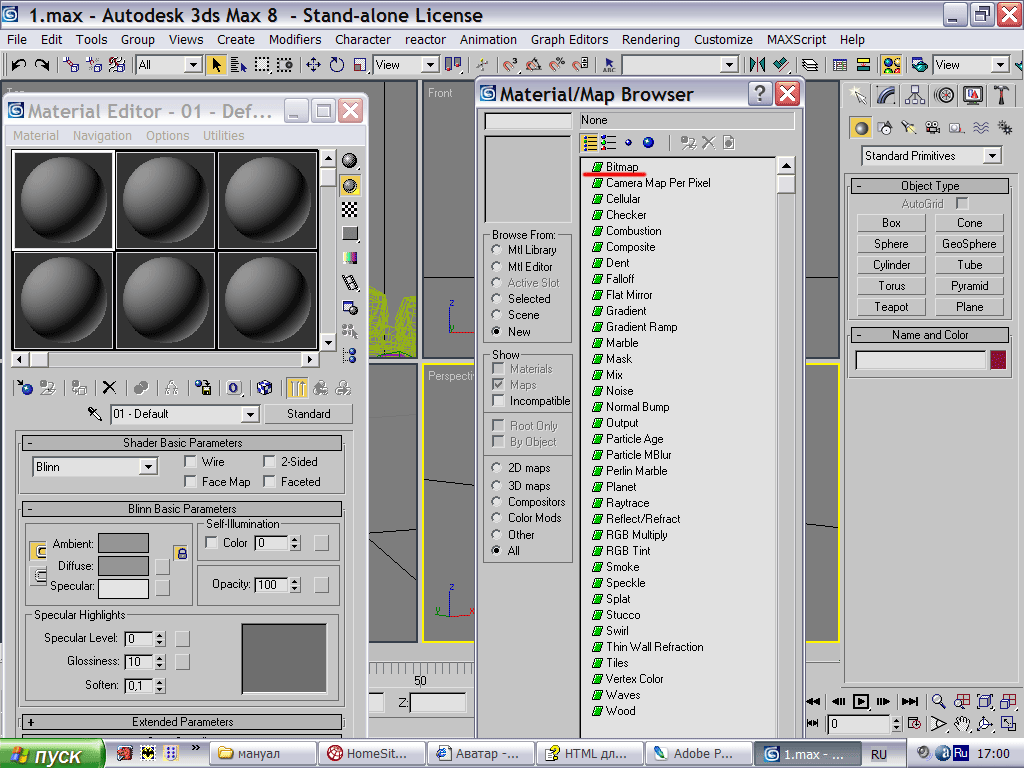
Task: Open the selection filter All dropdown
Action: (192, 65)
